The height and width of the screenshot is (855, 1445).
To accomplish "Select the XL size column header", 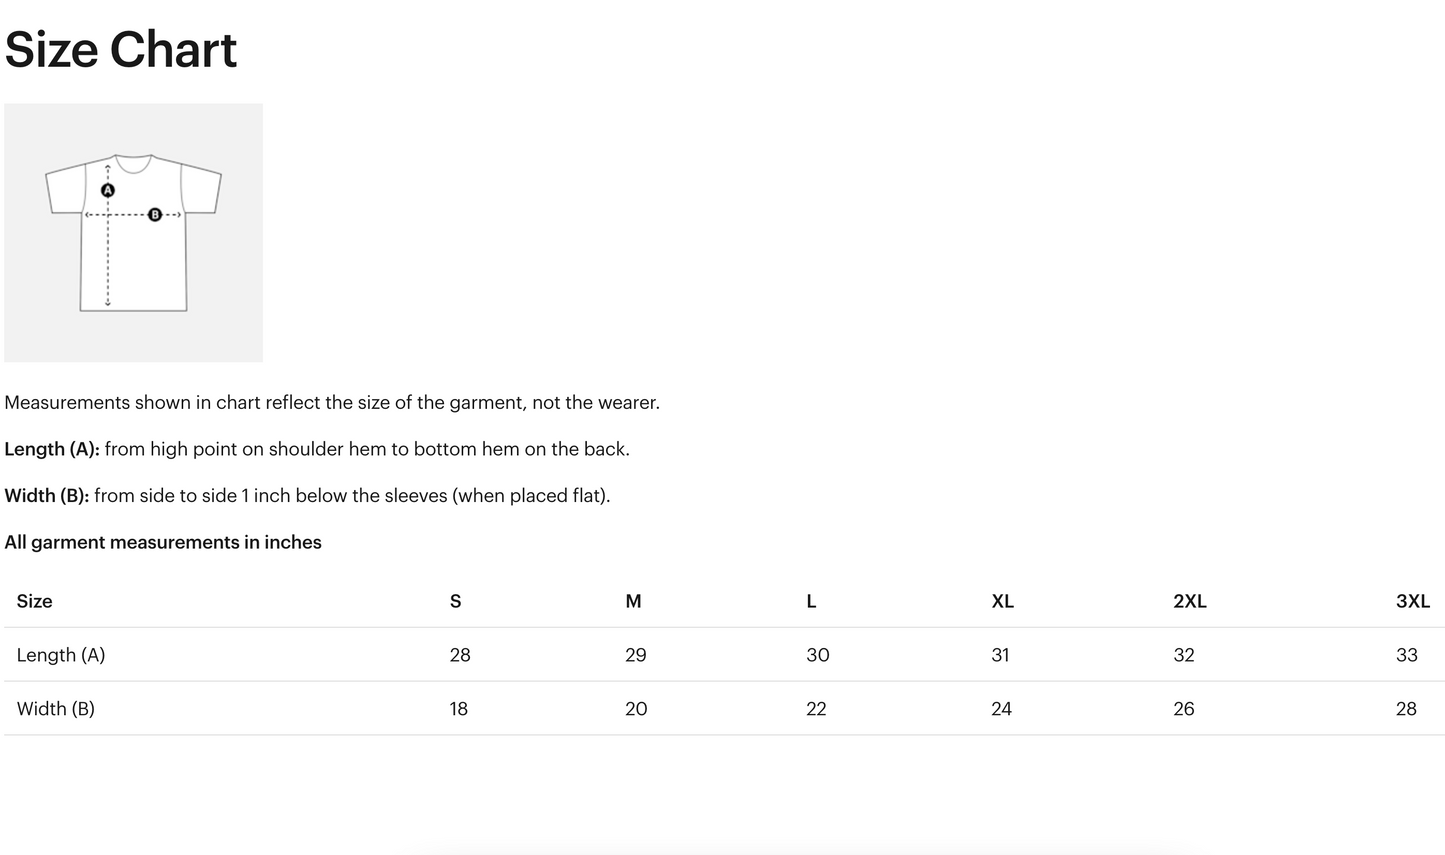I will (x=1002, y=601).
